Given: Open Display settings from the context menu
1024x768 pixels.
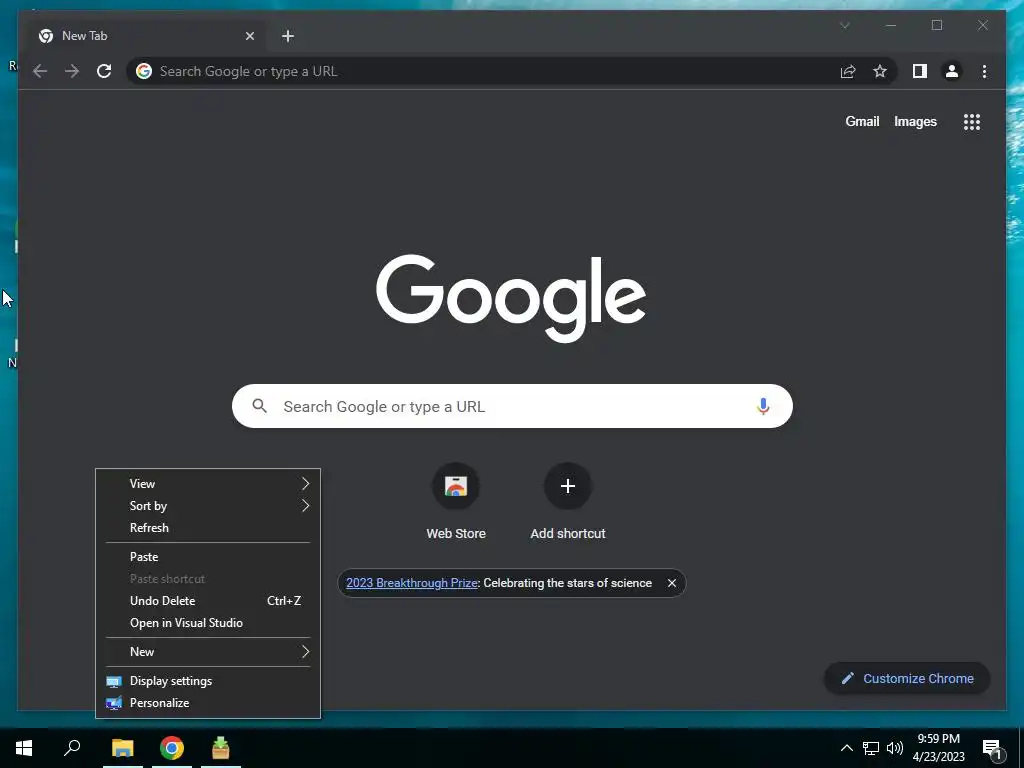Looking at the screenshot, I should click(x=208, y=681).
